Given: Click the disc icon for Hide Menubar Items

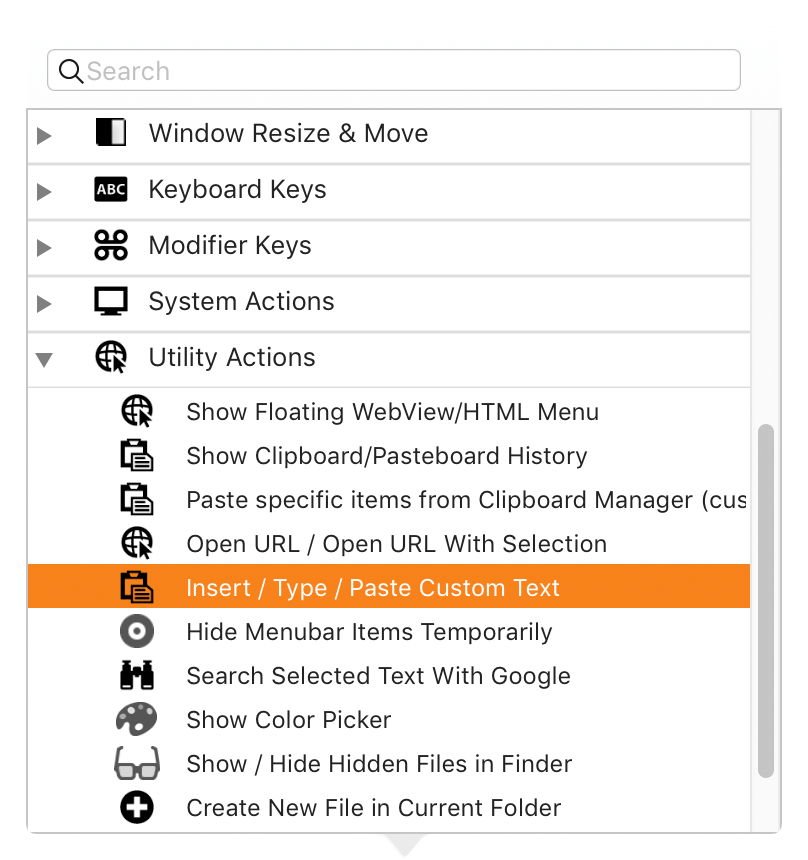Looking at the screenshot, I should coord(137,631).
